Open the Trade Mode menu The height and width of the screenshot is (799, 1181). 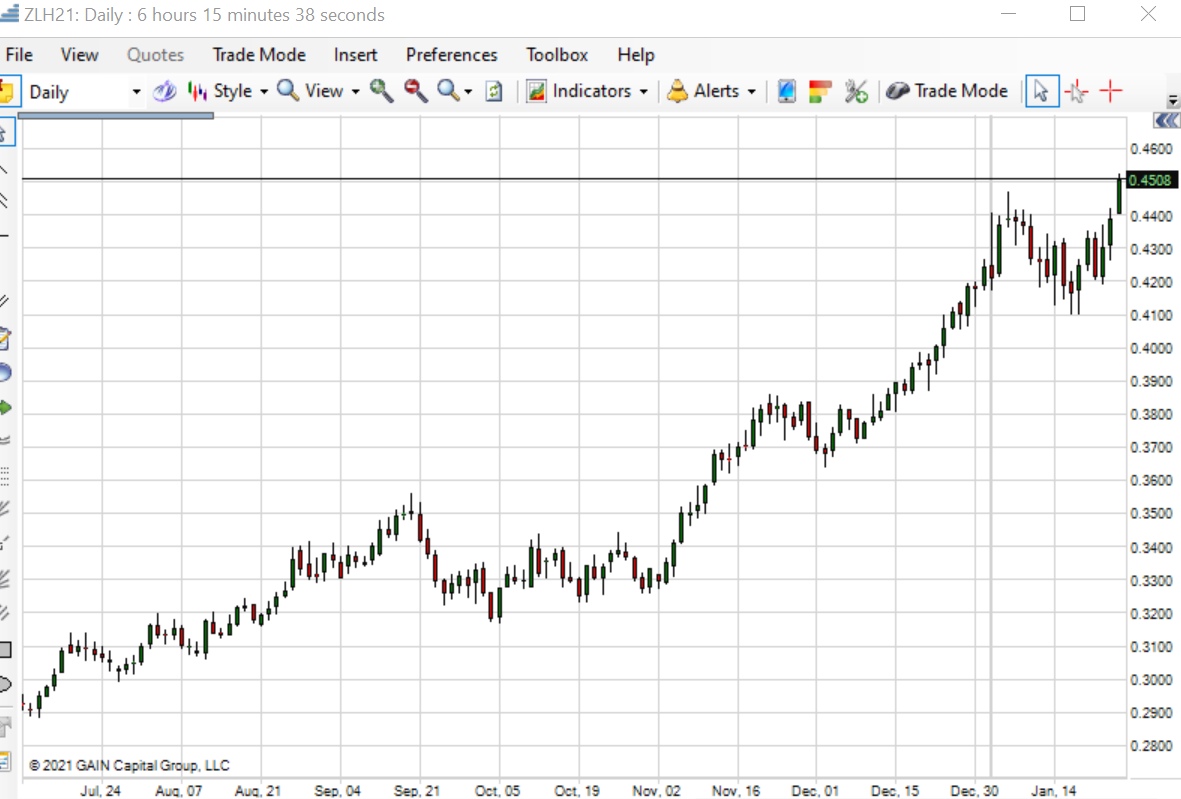(x=259, y=55)
